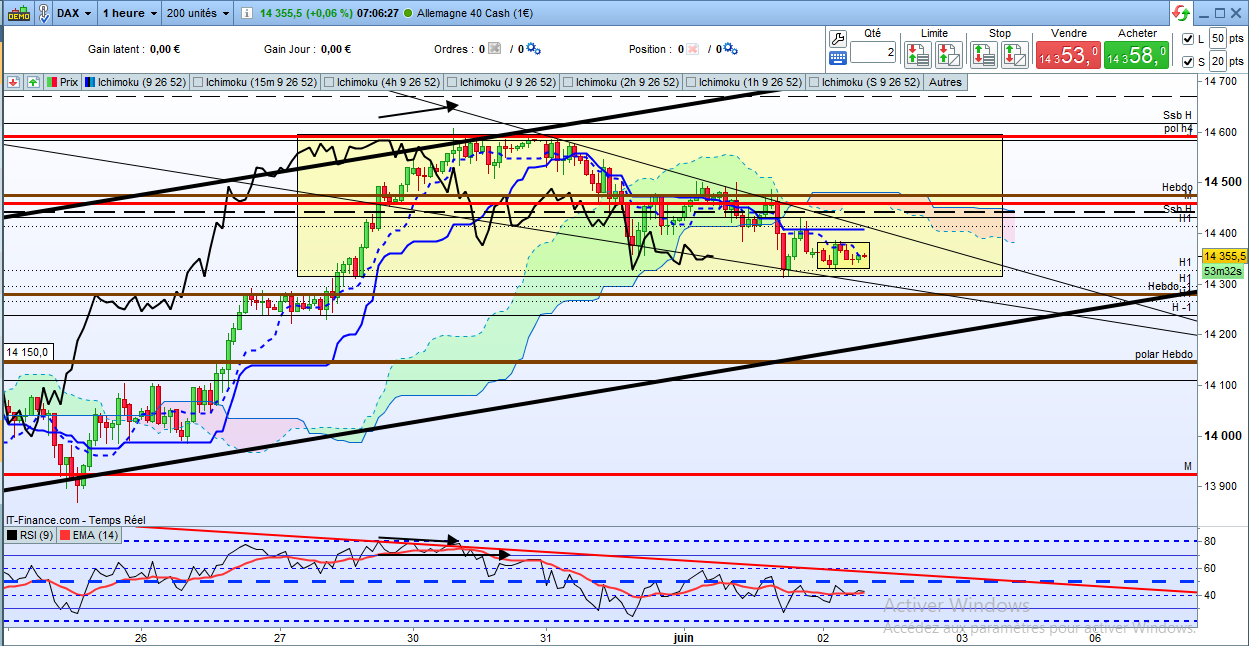The width and height of the screenshot is (1249, 646).
Task: Click the Ichimoku (9 26 52) color icon
Action: [x=90, y=82]
